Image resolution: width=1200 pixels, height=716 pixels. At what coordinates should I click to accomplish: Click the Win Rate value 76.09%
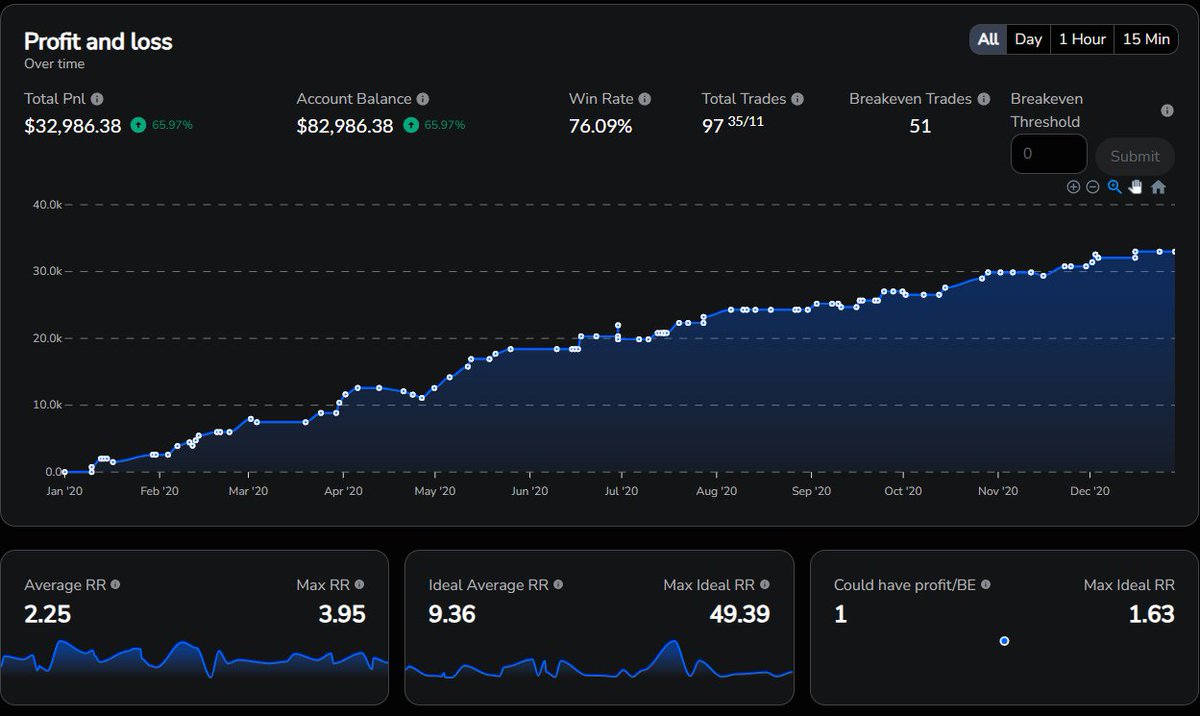click(601, 126)
